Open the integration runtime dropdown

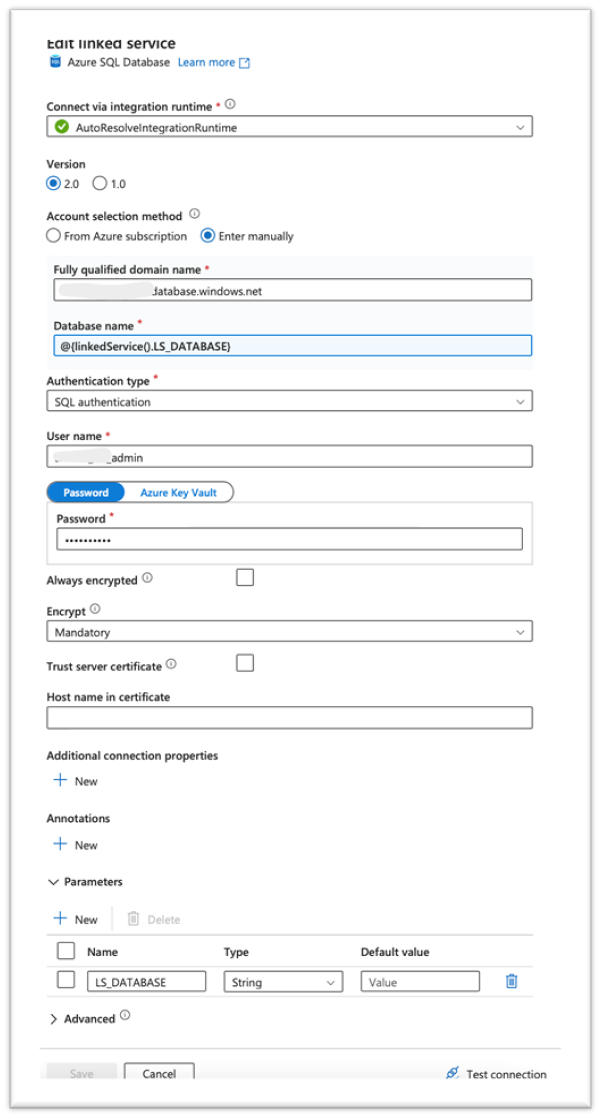289,127
